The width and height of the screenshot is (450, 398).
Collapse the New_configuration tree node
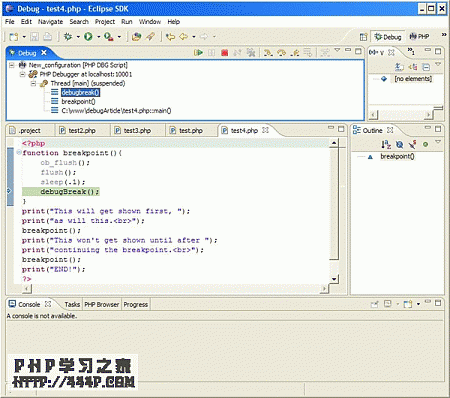[12, 65]
